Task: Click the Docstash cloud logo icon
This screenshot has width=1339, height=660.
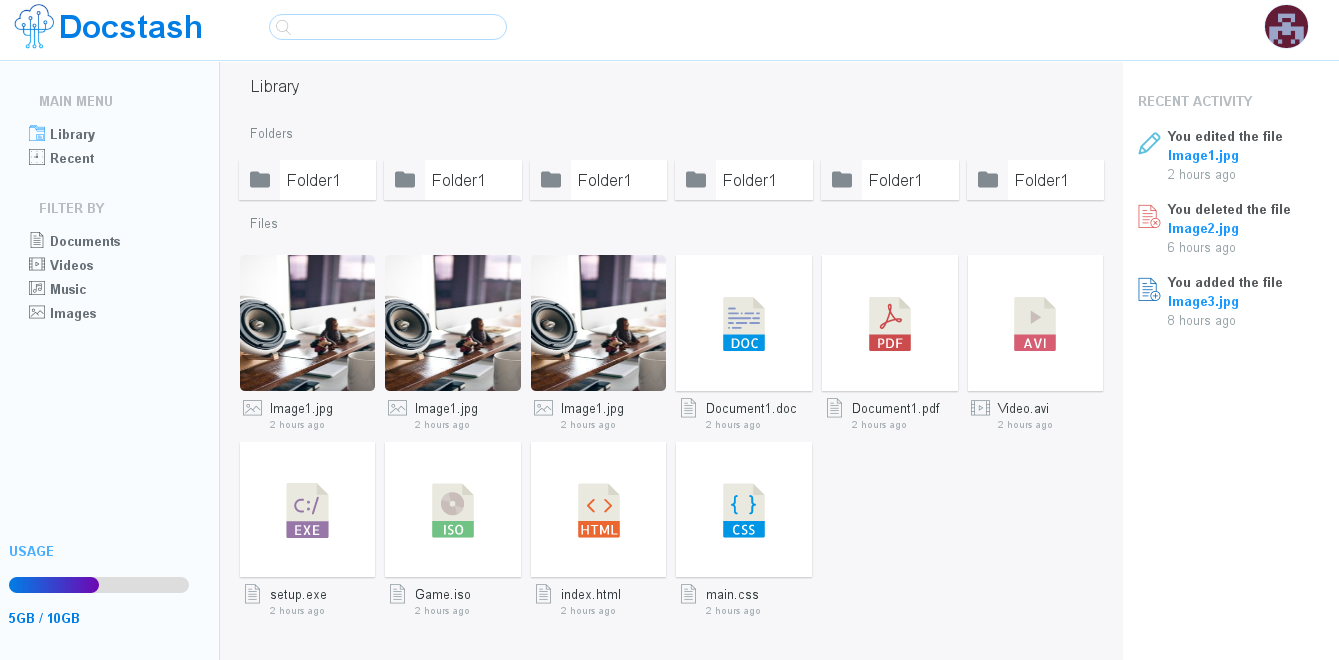Action: click(34, 27)
